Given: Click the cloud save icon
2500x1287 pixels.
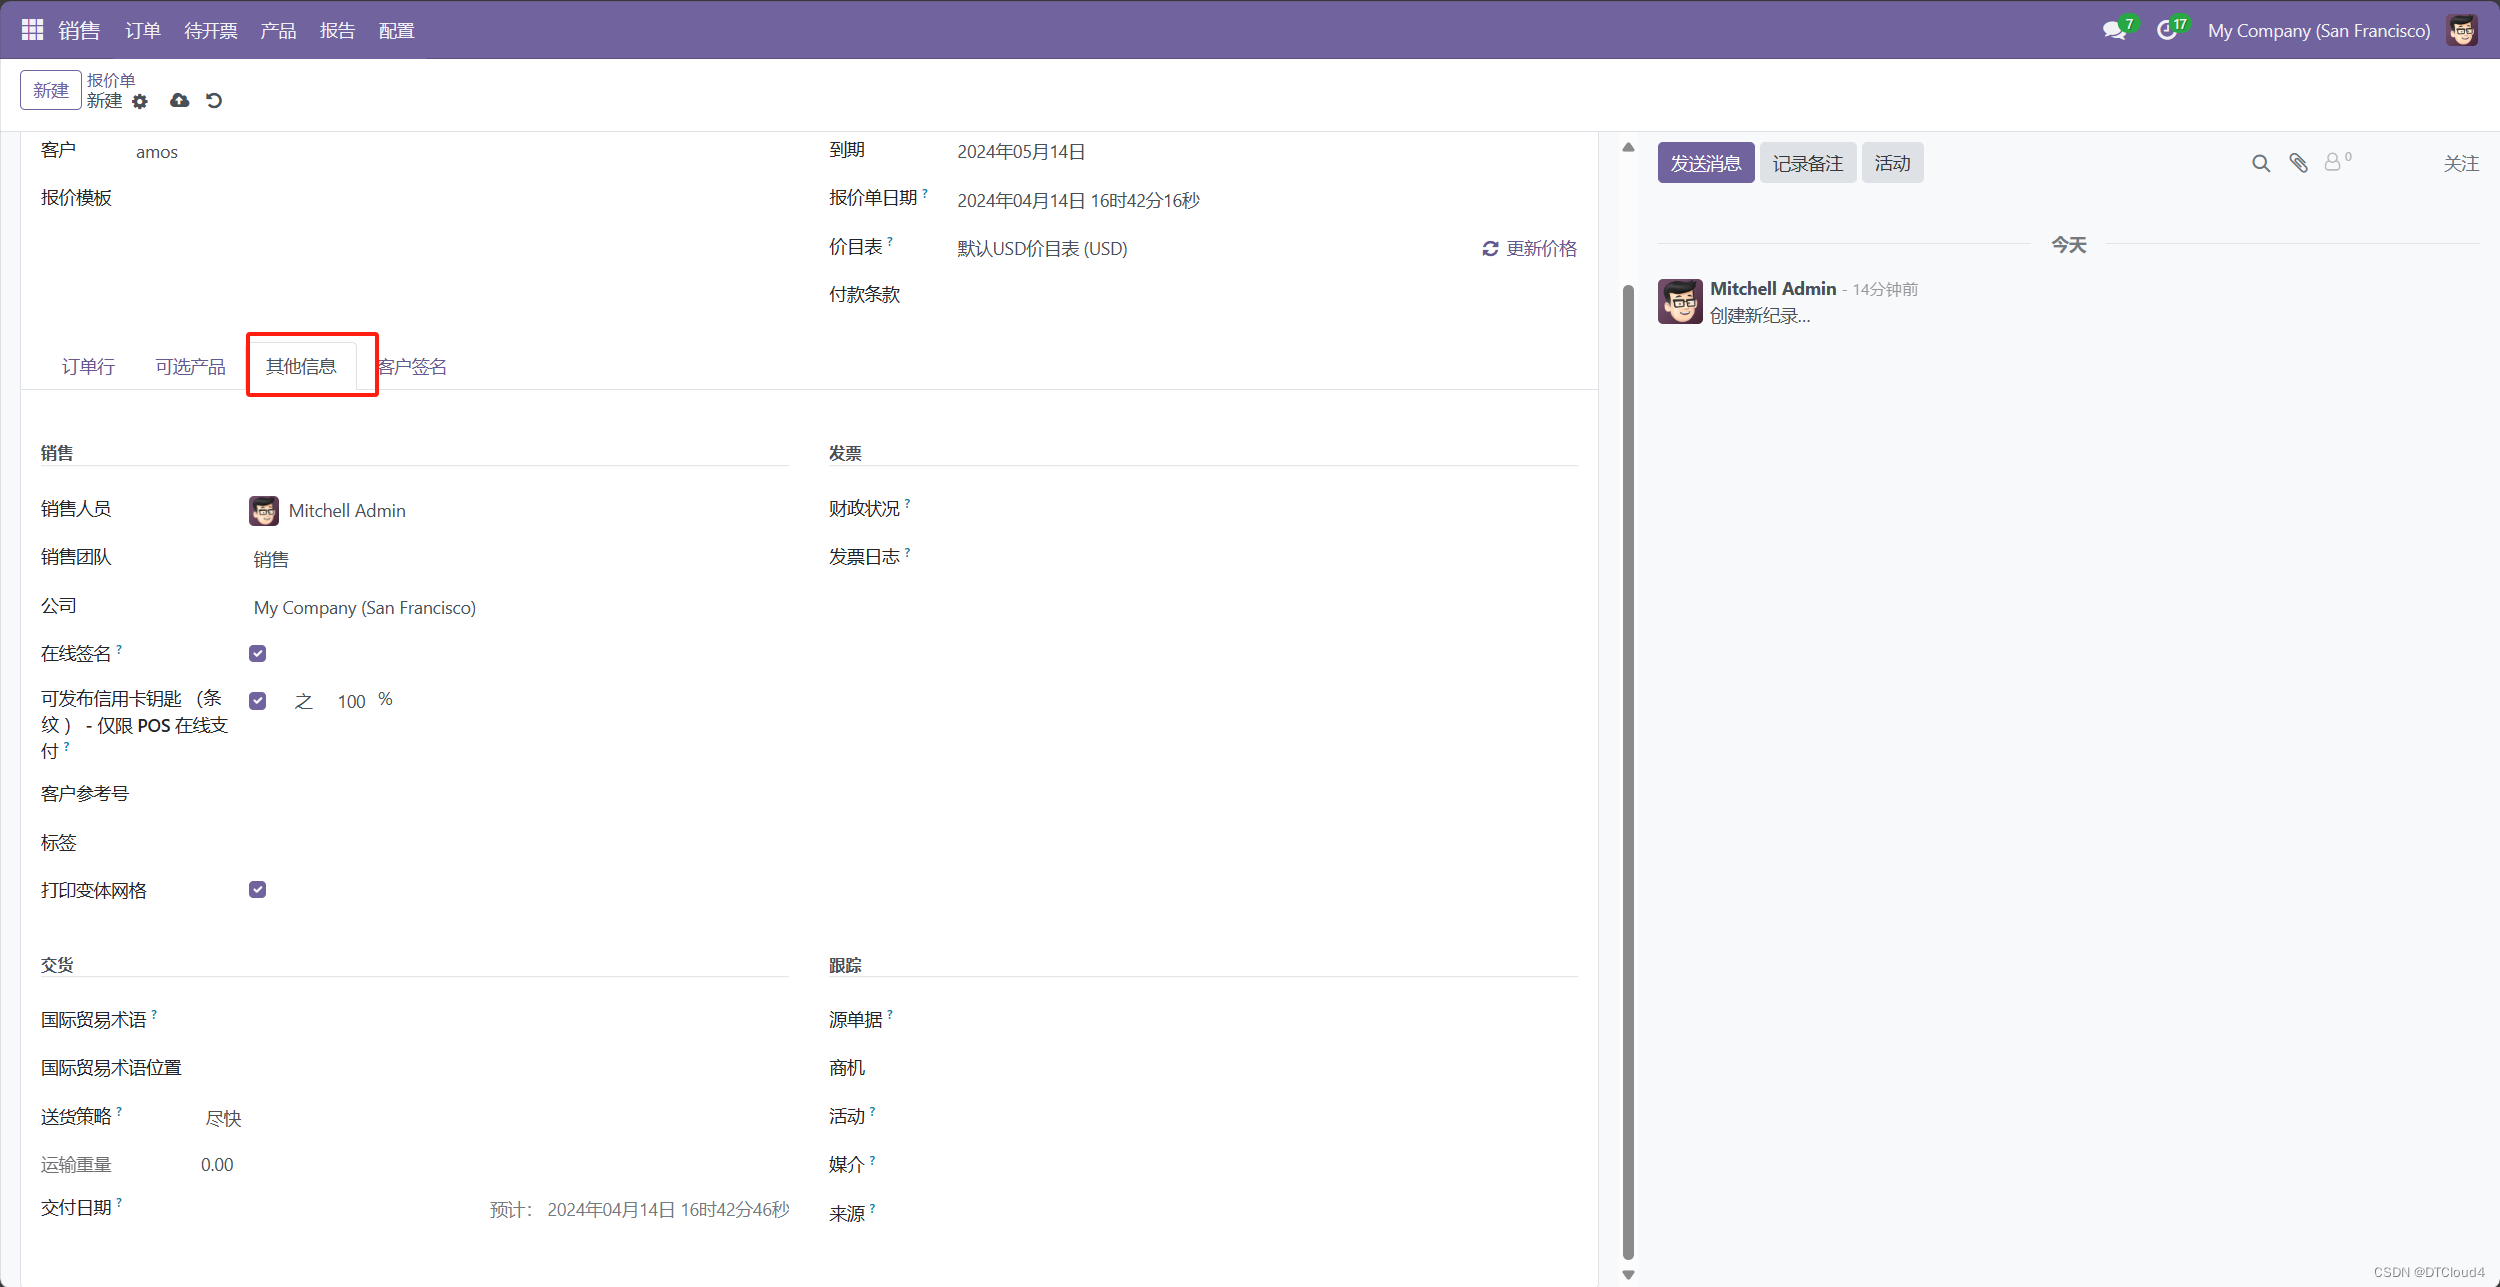Looking at the screenshot, I should click(x=179, y=101).
